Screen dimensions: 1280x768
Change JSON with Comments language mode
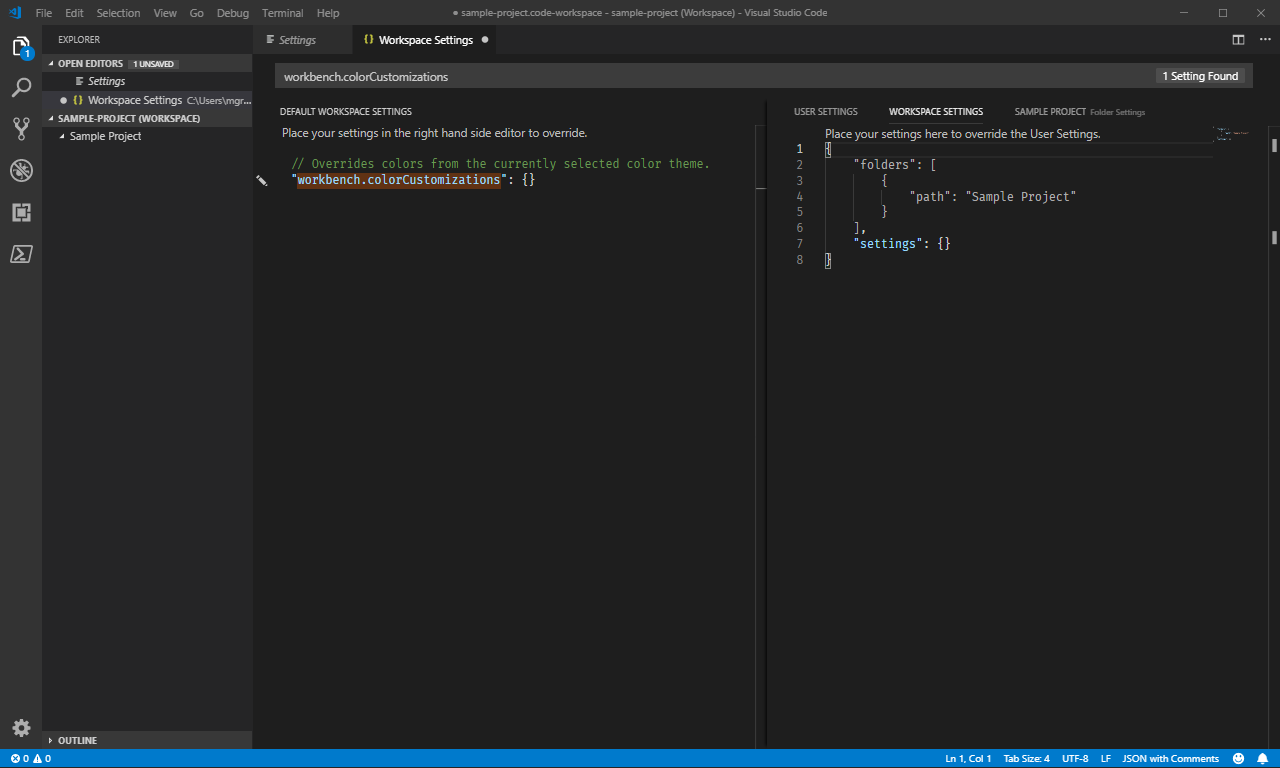pos(1171,759)
